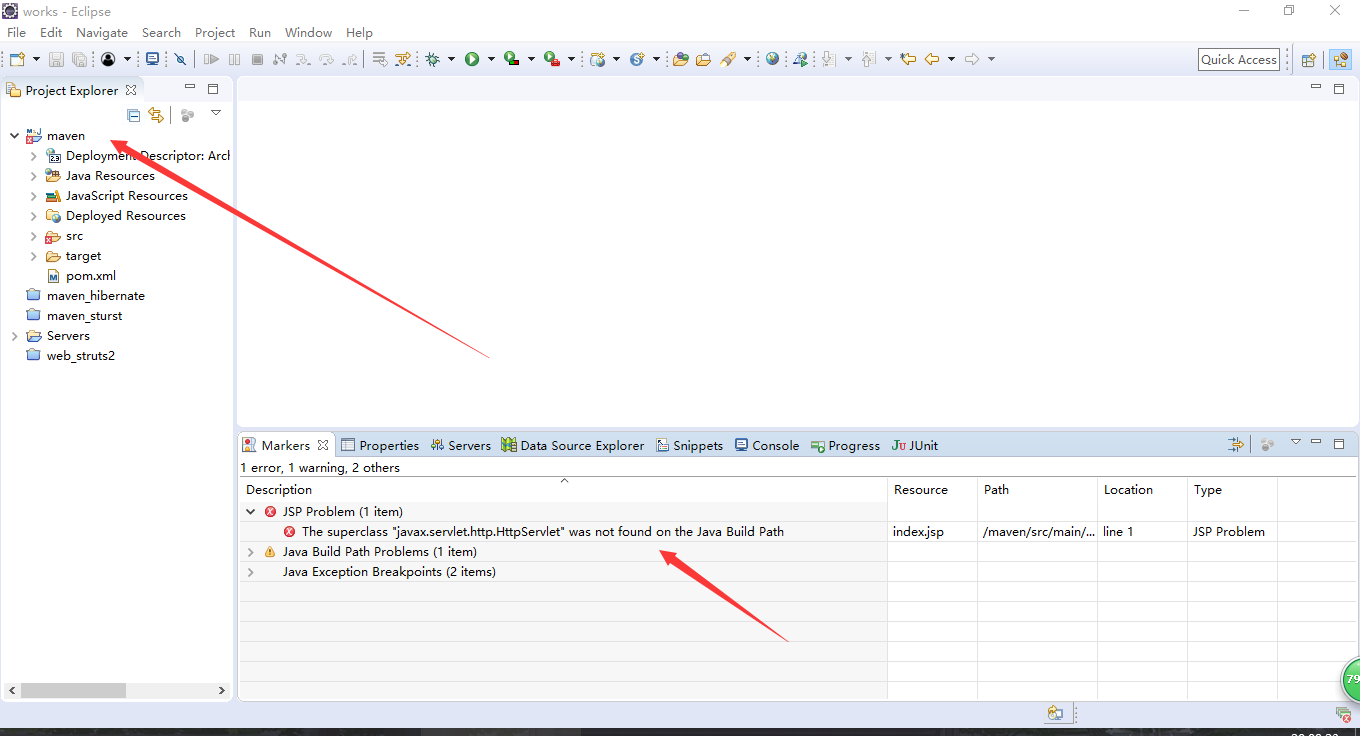Open the Back history dropdown arrow
Viewport: 1360px width, 736px height.
point(951,59)
